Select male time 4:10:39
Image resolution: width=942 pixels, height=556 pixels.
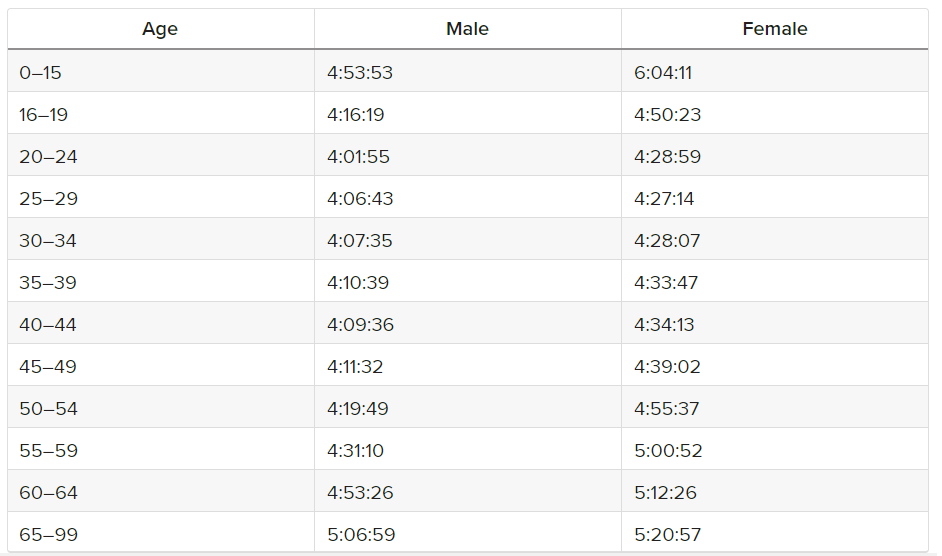pyautogui.click(x=358, y=283)
